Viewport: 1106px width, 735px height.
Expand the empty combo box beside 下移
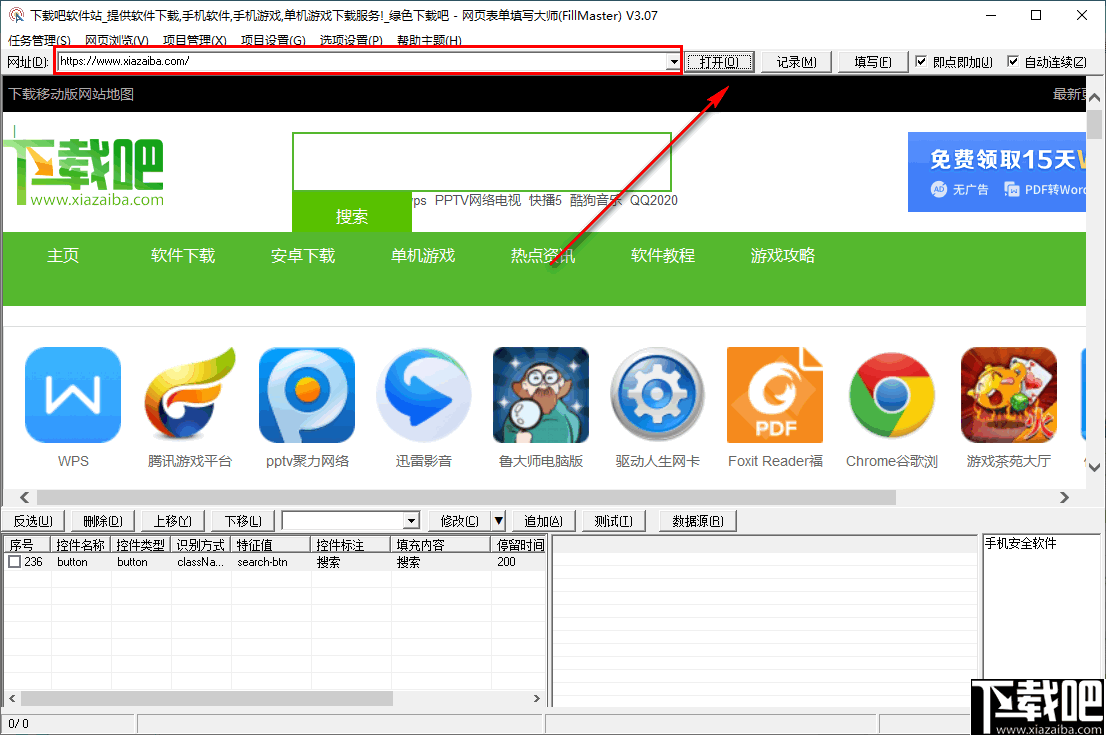(409, 521)
